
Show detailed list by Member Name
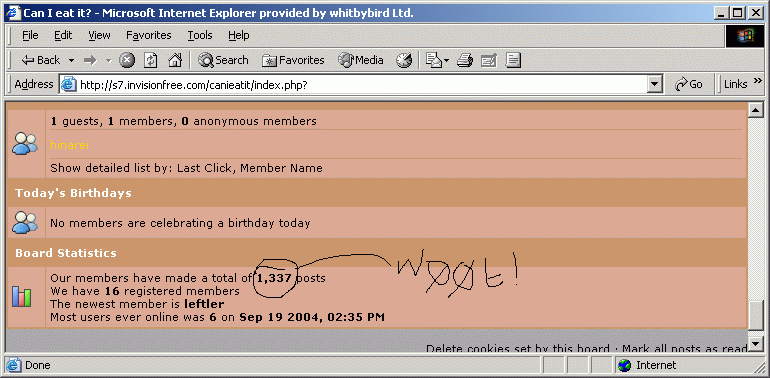tap(281, 168)
